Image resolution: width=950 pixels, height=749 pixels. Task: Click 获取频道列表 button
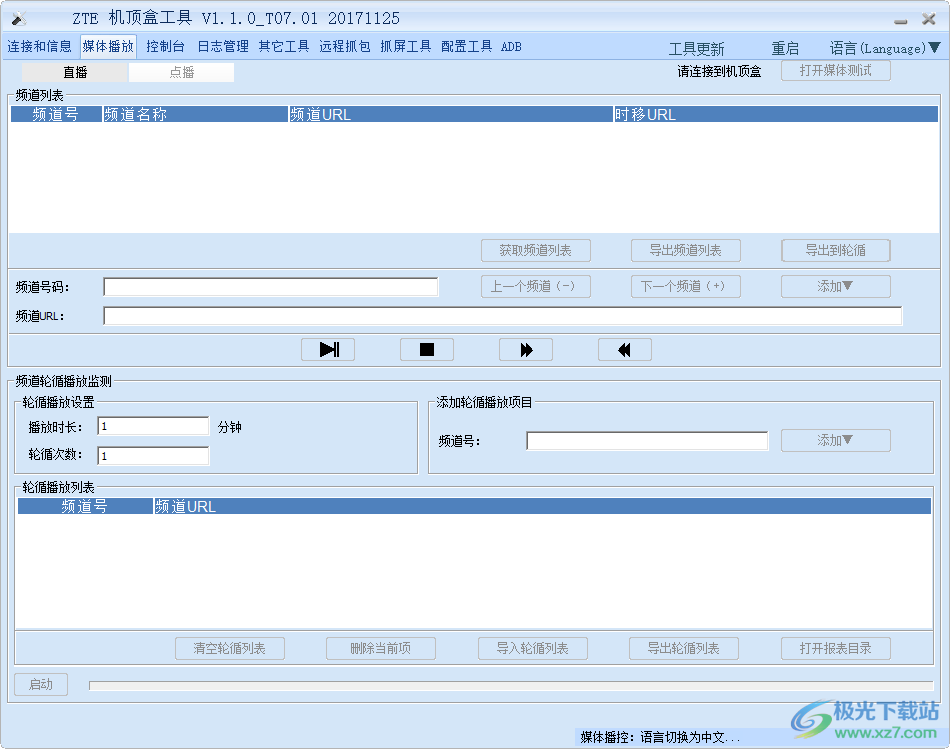coord(536,250)
